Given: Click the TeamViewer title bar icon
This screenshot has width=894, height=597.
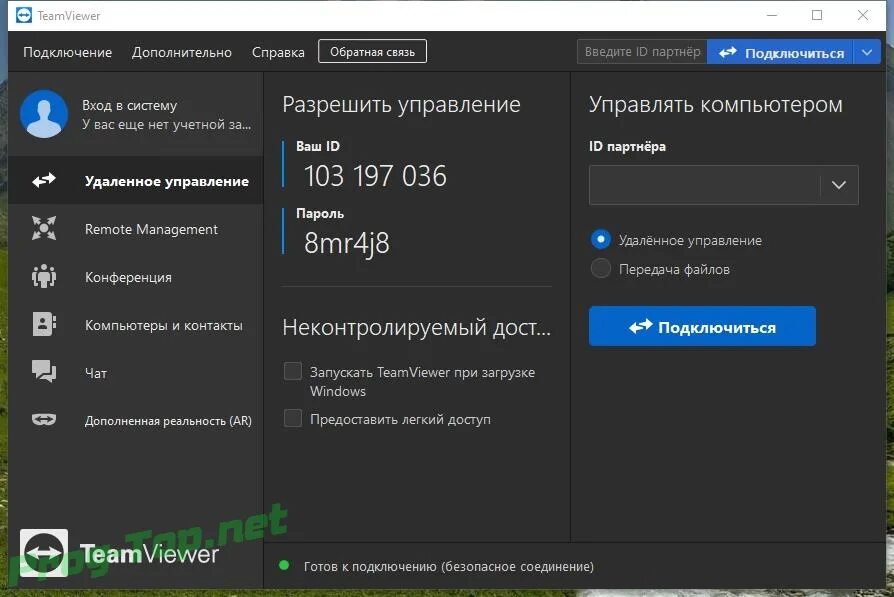Looking at the screenshot, I should pyautogui.click(x=24, y=15).
